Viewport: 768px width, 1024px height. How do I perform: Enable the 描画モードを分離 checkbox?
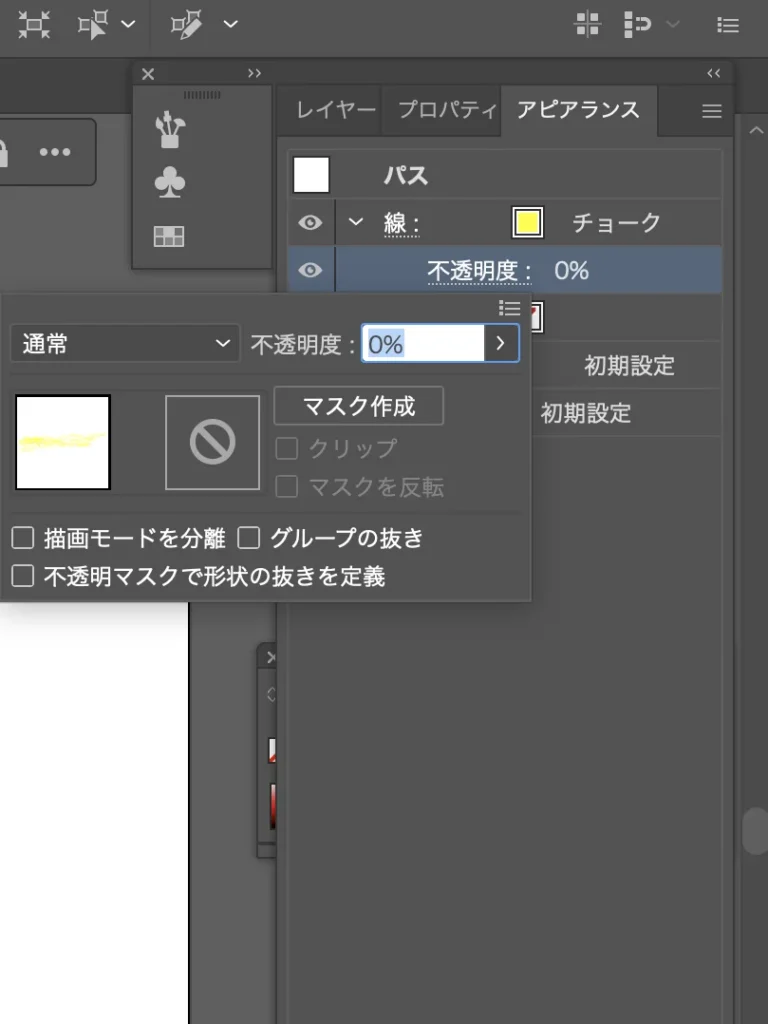click(x=23, y=539)
